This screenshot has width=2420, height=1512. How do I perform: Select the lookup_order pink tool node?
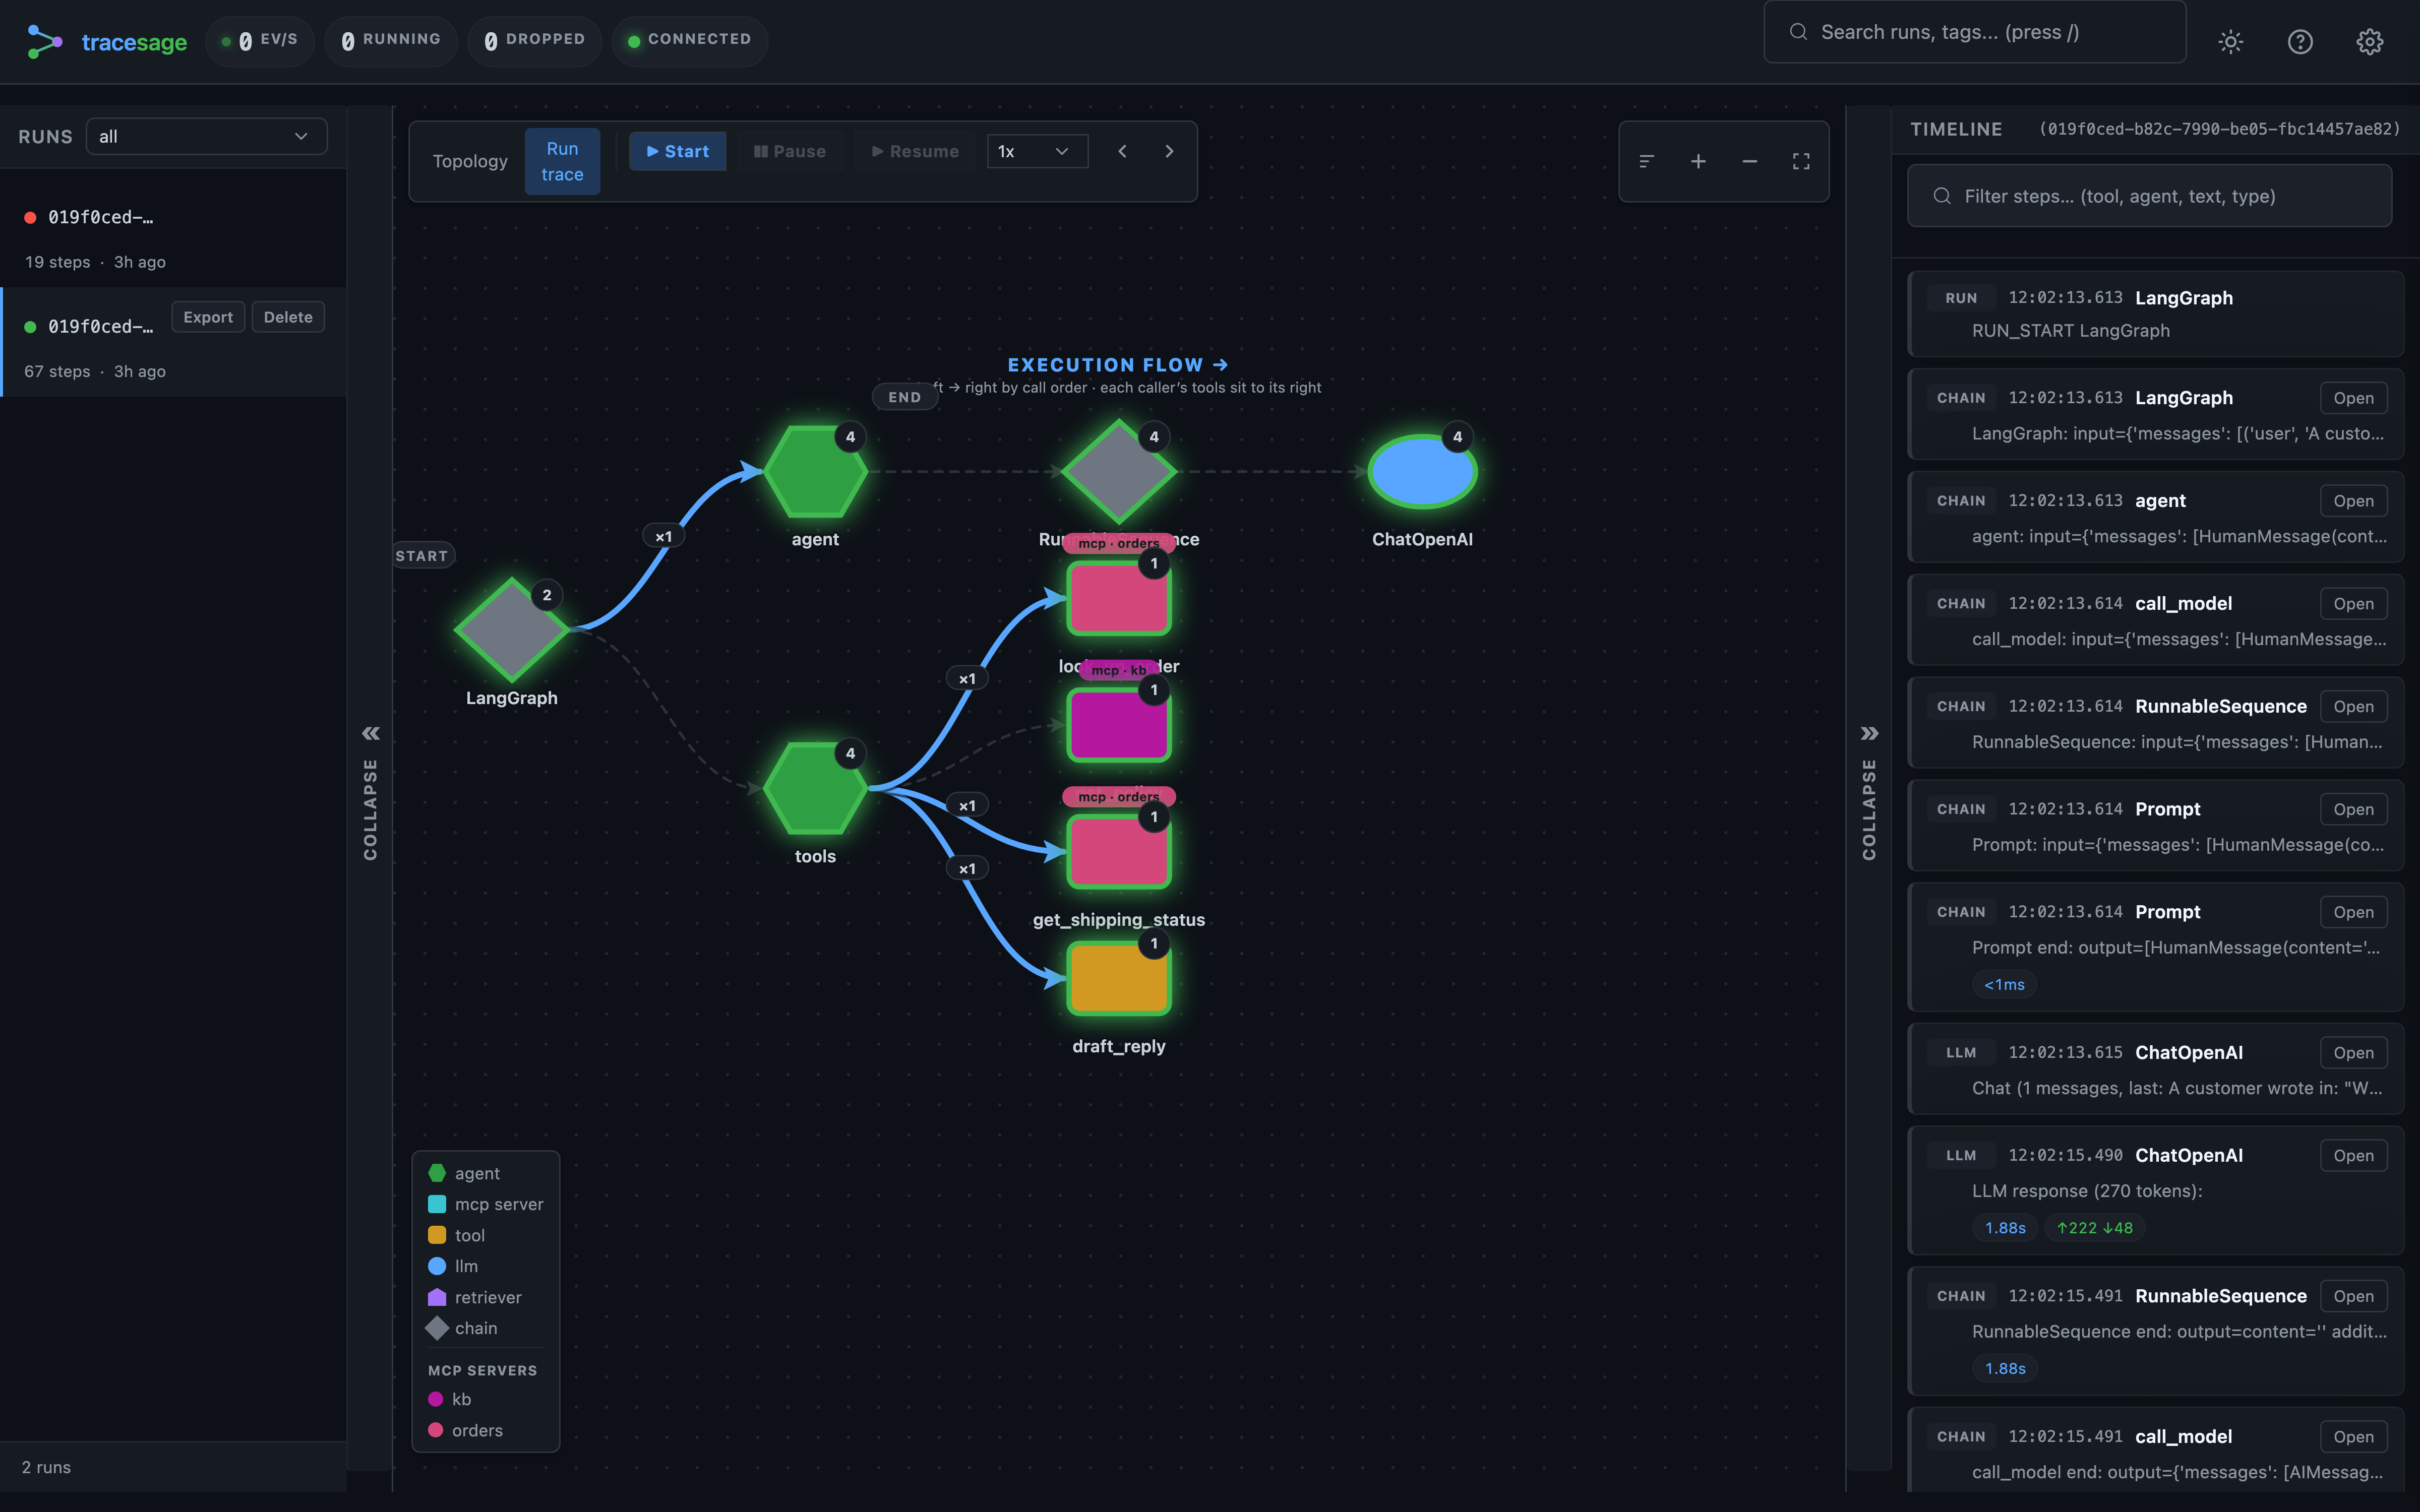point(1118,598)
